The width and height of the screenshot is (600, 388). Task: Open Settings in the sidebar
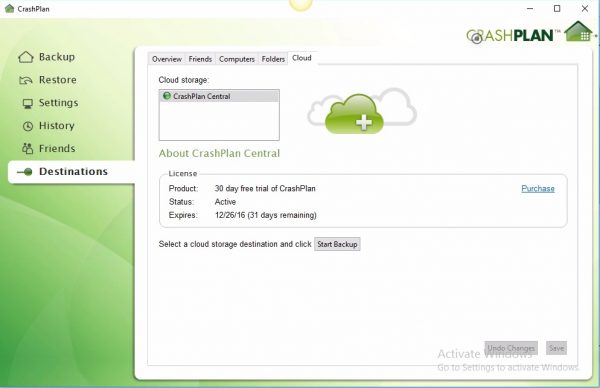pos(58,103)
